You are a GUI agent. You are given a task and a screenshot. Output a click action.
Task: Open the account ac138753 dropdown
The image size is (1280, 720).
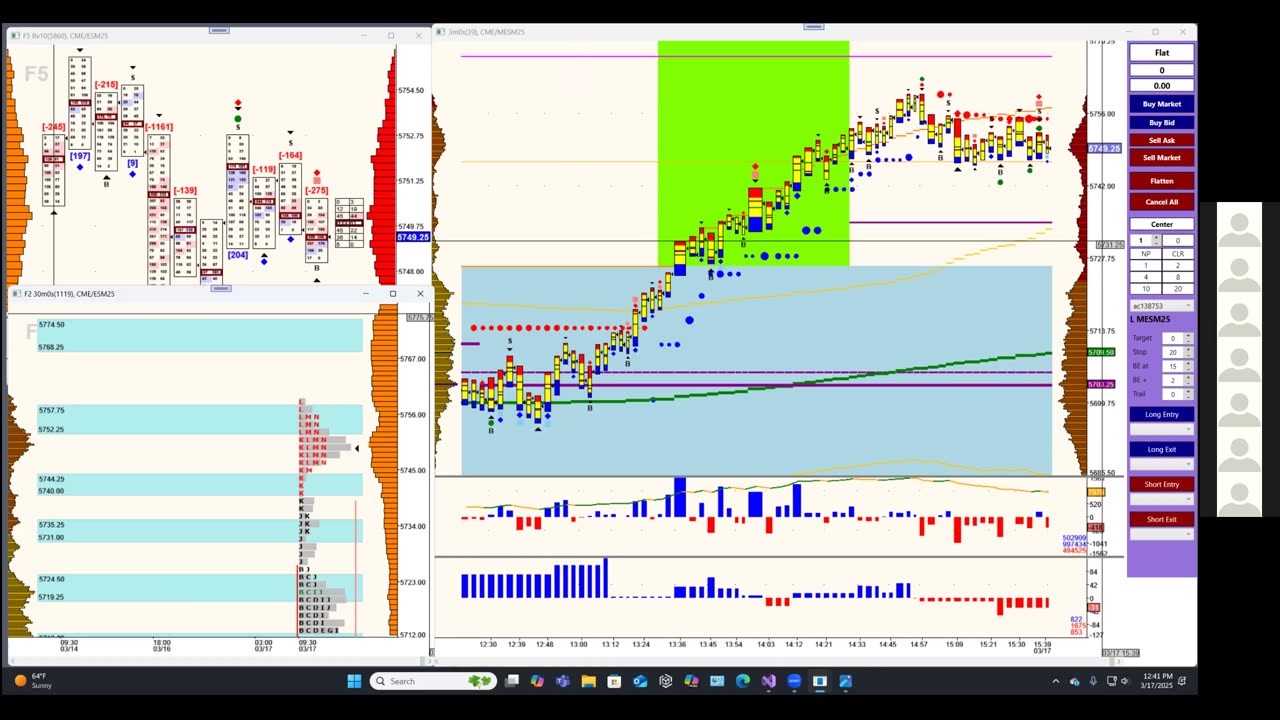tap(1162, 306)
